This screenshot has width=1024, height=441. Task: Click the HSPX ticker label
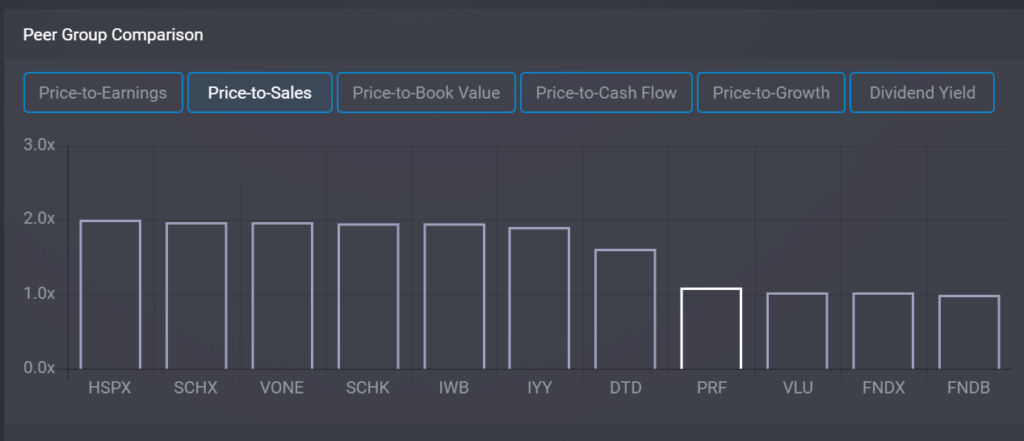pyautogui.click(x=110, y=387)
